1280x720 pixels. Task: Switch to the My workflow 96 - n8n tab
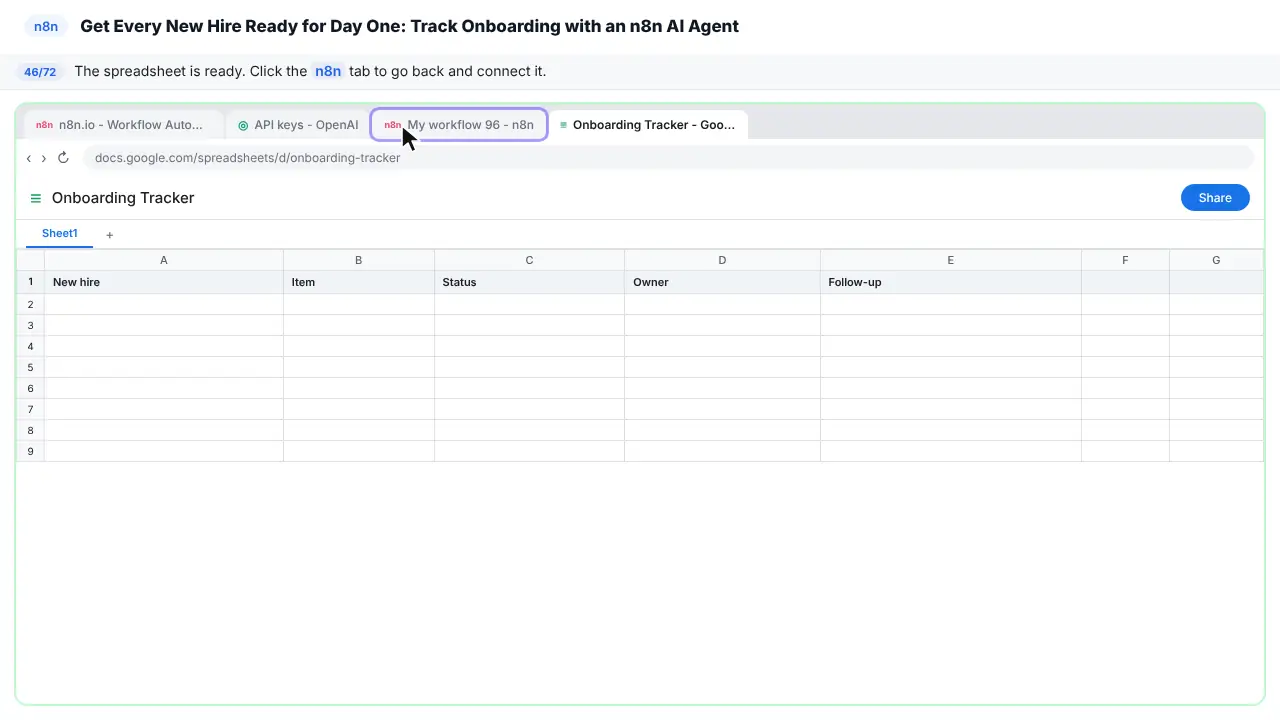pyautogui.click(x=459, y=125)
